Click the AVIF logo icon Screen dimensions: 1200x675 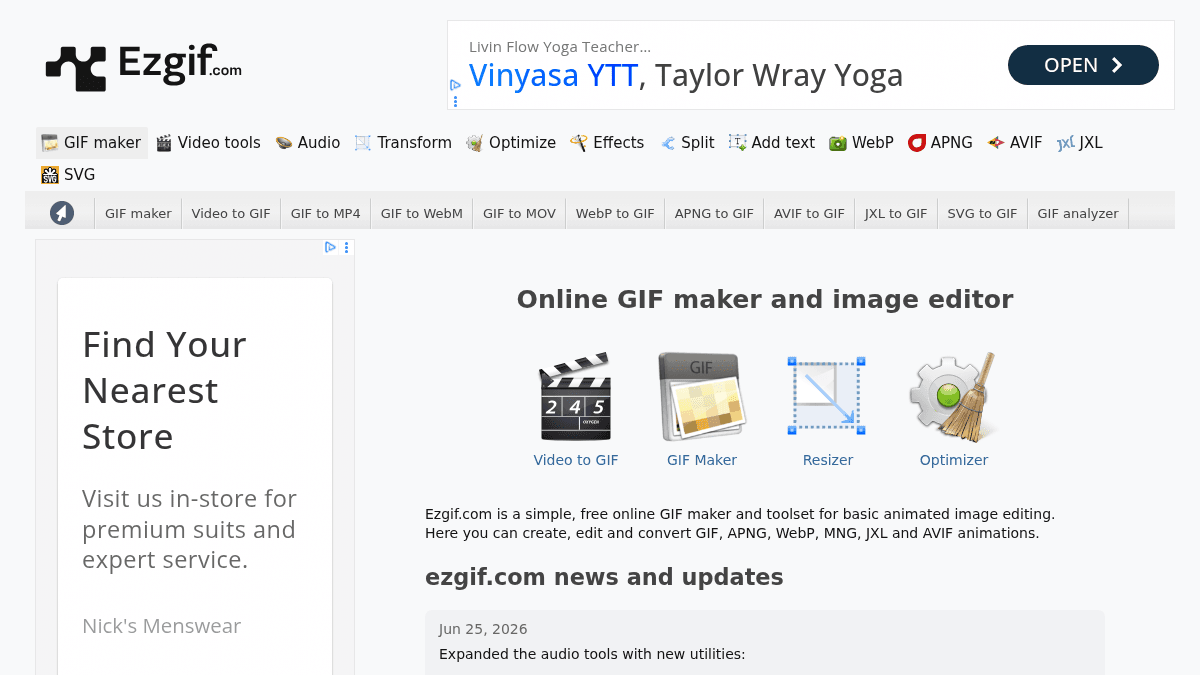point(996,143)
